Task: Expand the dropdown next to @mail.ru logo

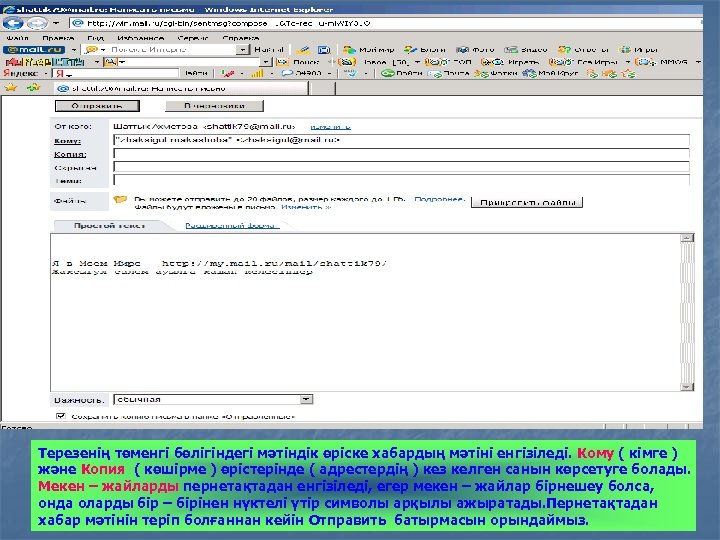Action: coord(73,50)
